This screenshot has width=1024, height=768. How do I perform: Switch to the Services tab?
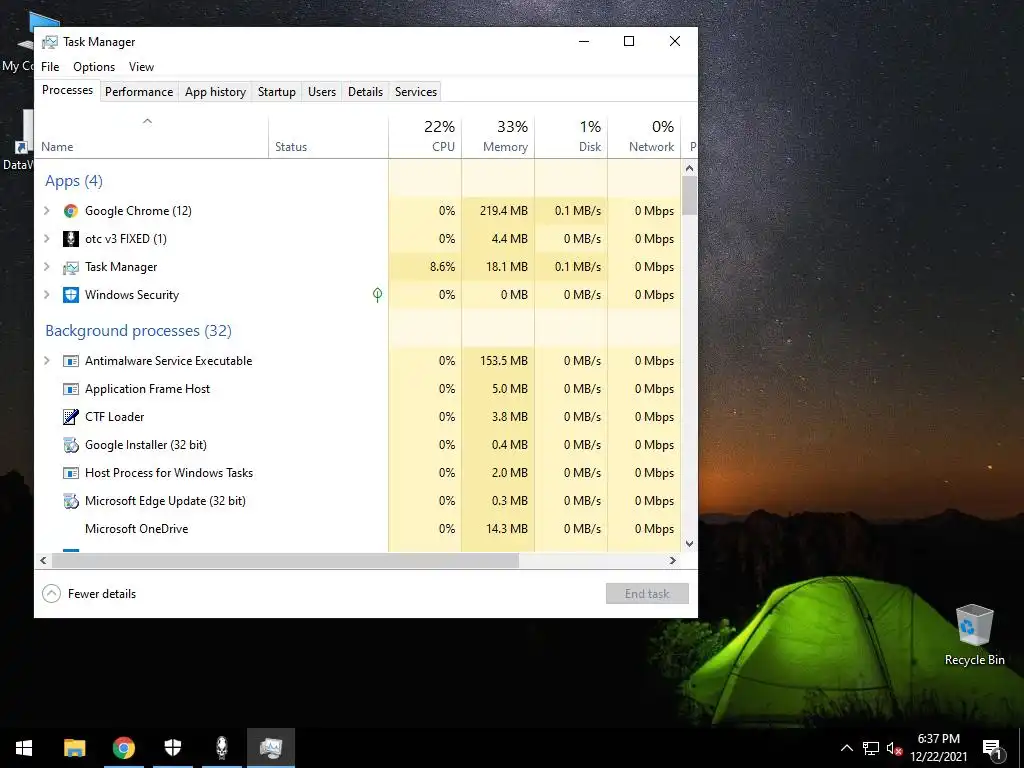[416, 92]
